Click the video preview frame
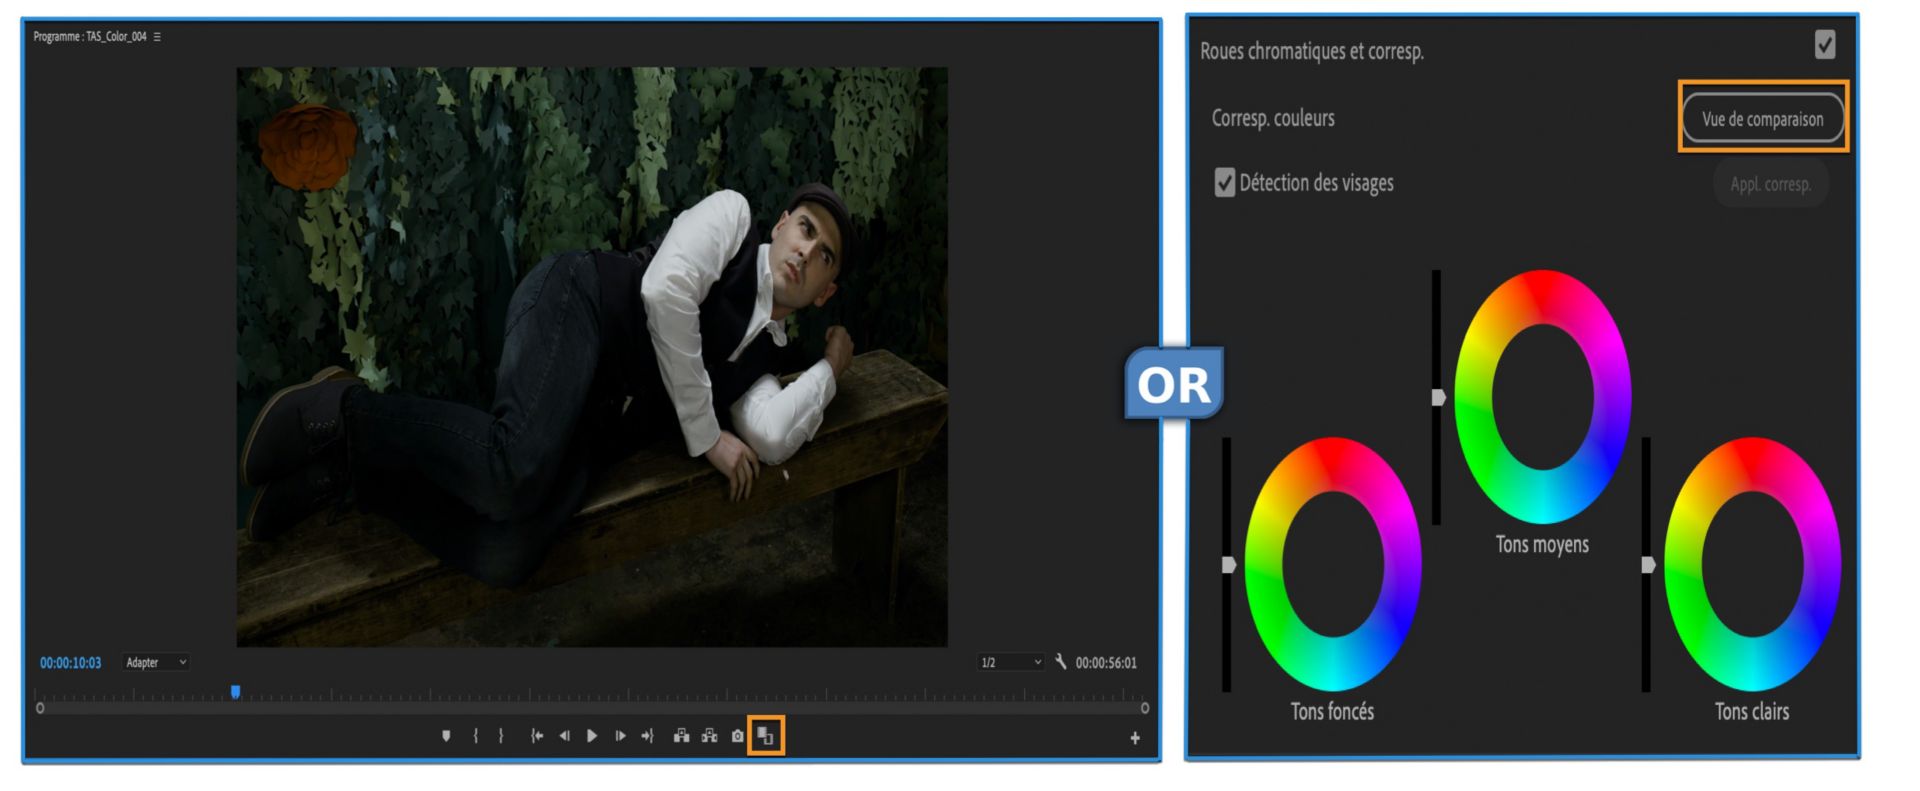 [592, 357]
